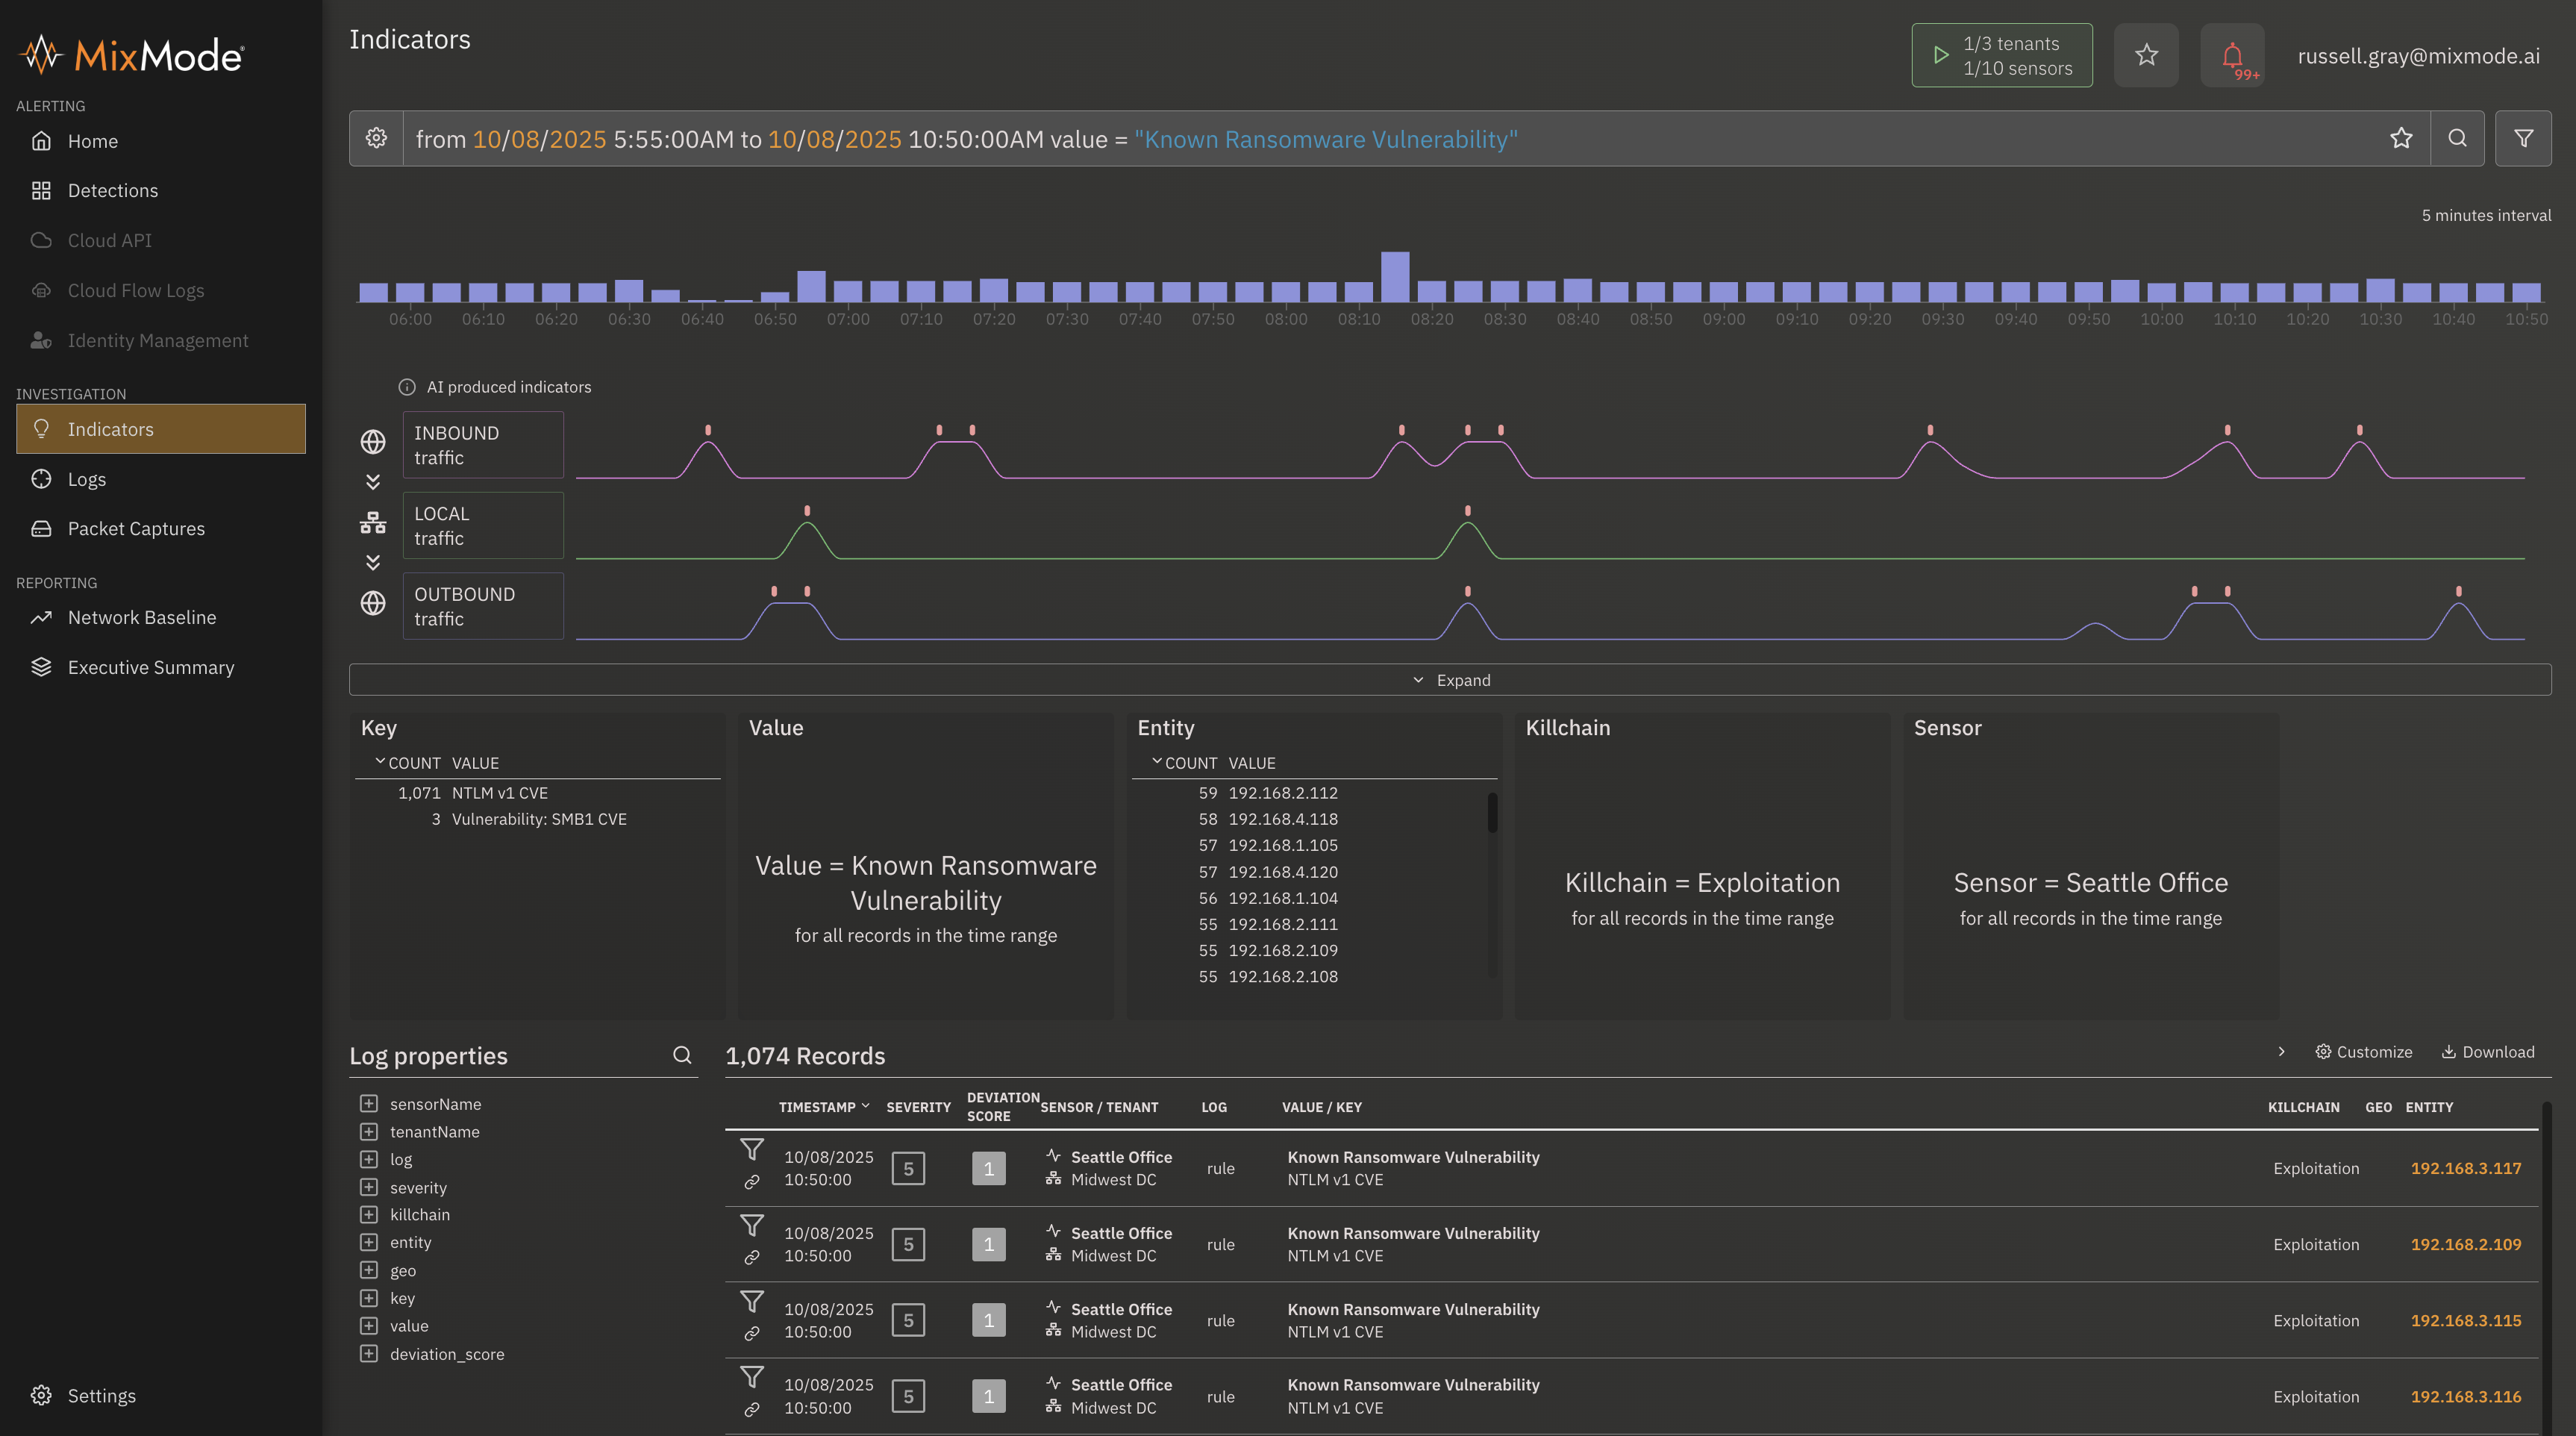The image size is (2576, 1436).
Task: Click the Entity list scrollbar thumb
Action: [1492, 813]
